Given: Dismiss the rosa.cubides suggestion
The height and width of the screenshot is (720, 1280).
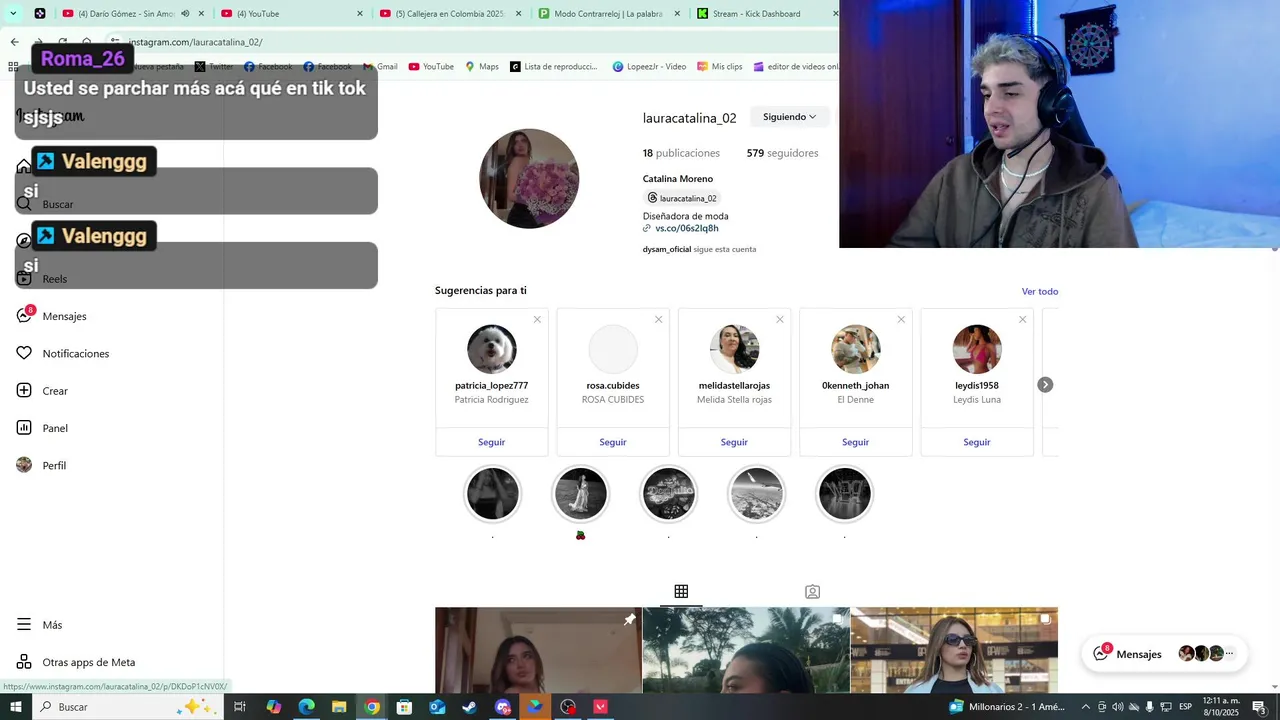Looking at the screenshot, I should click(658, 320).
